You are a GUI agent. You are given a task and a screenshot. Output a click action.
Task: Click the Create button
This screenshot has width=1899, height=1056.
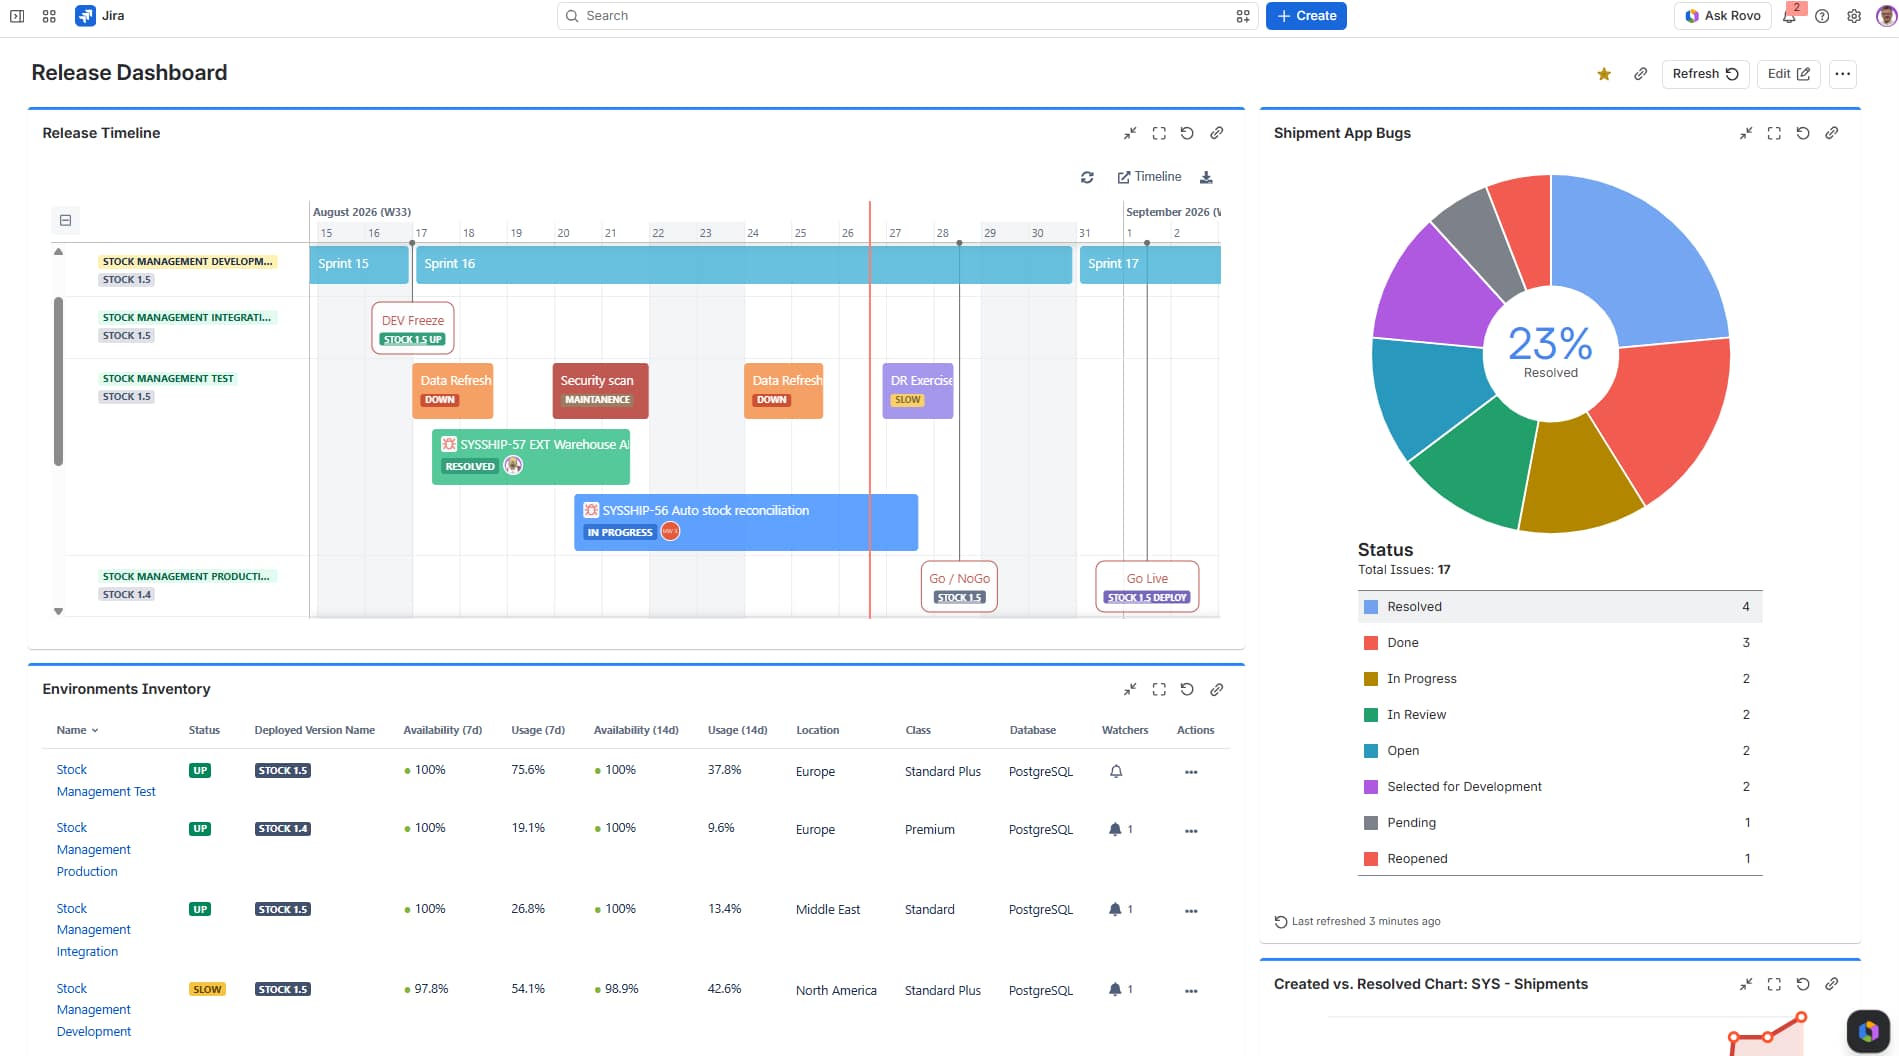[1306, 16]
